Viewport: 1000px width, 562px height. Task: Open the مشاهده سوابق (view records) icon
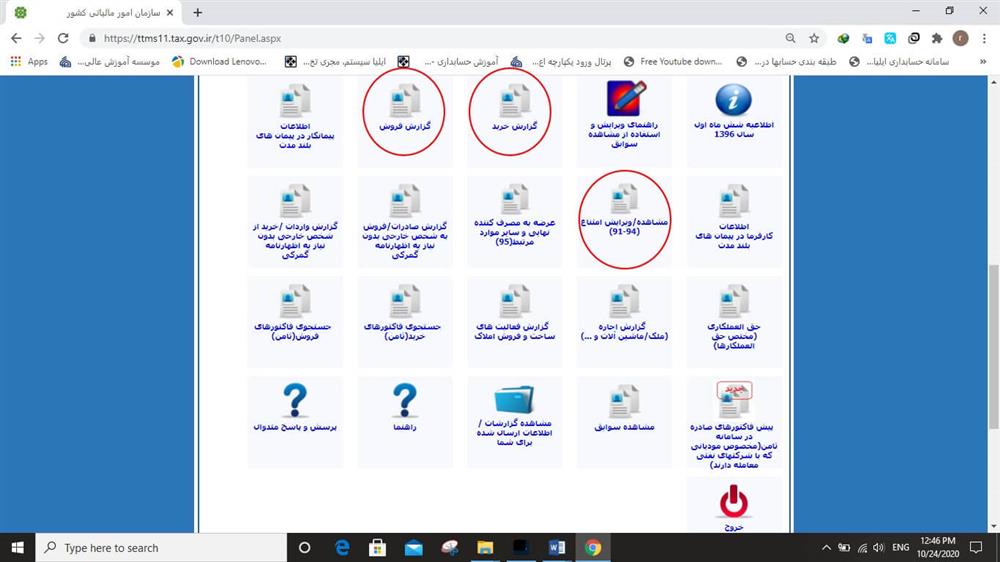coord(624,401)
